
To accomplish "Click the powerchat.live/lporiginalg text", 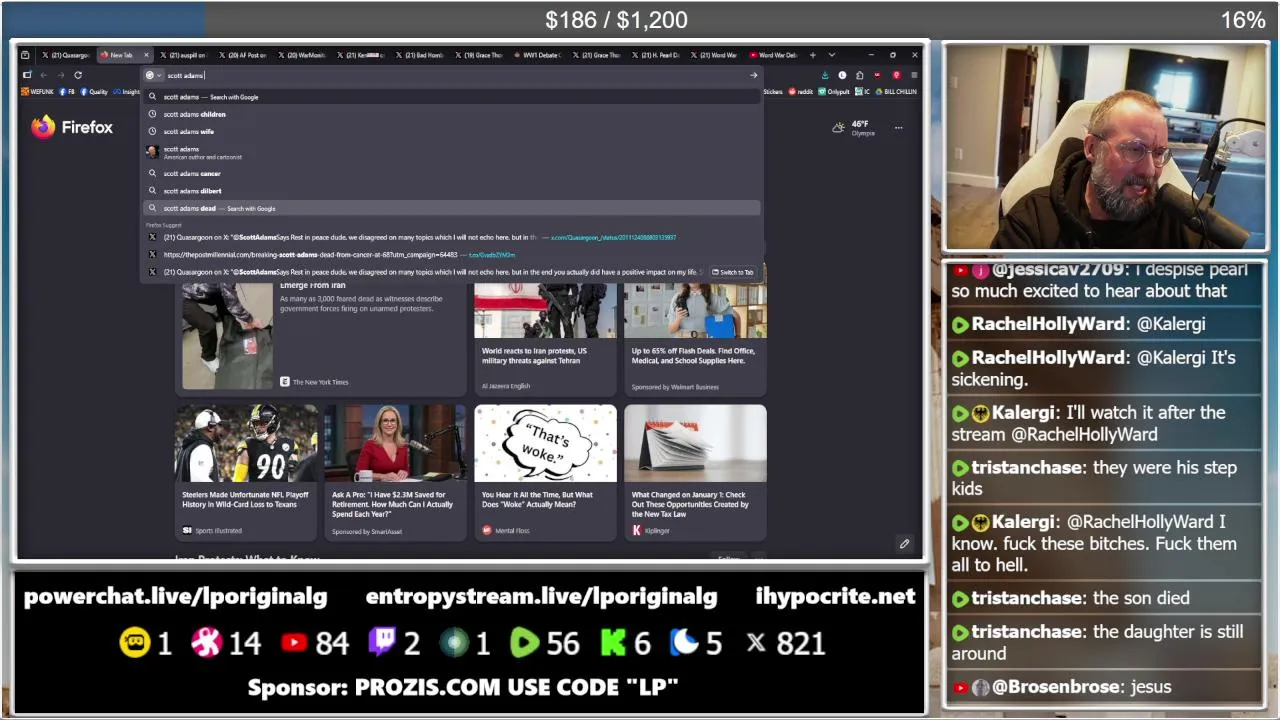I will coord(175,597).
